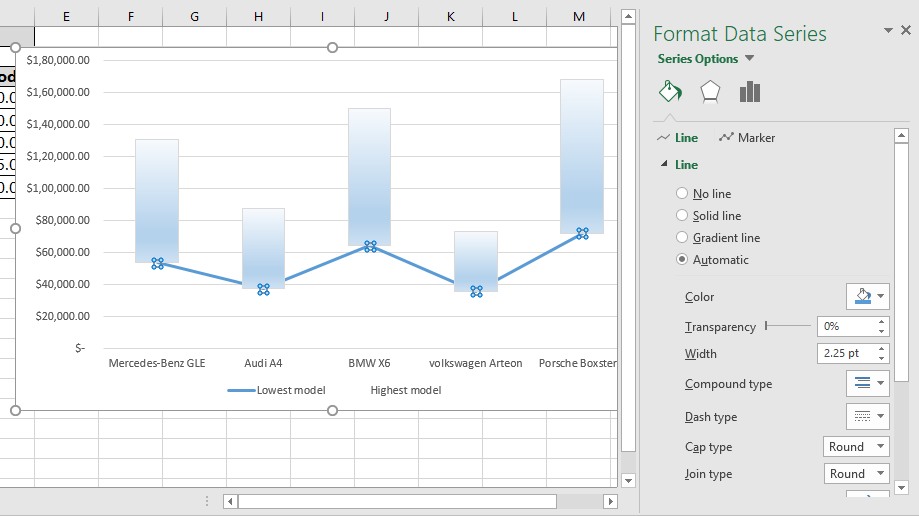Select column J header
The height and width of the screenshot is (516, 919).
[386, 16]
